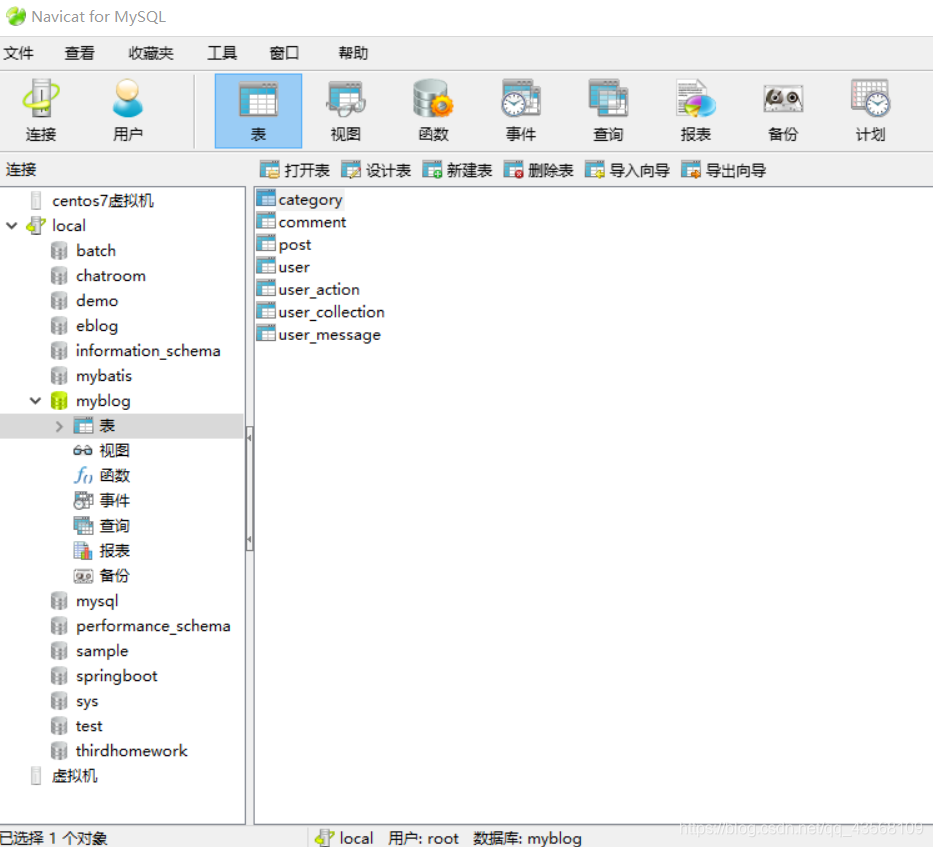Open the 帮助 menu

353,53
